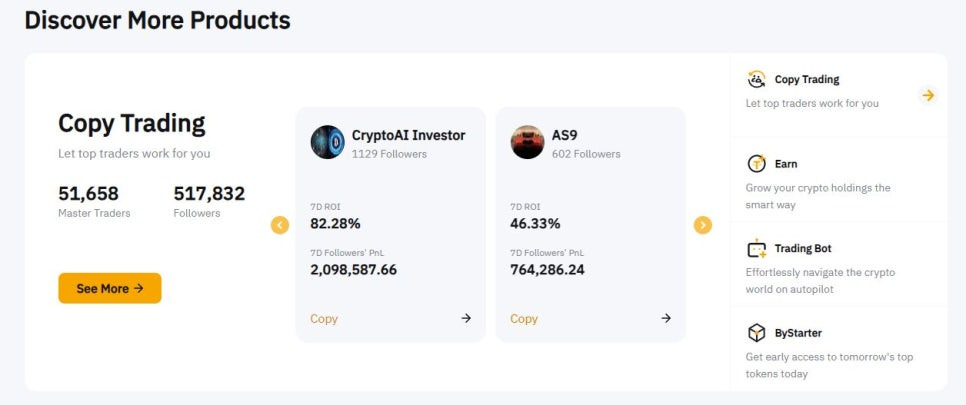Copy the CryptoAI Investor trader
The image size is (966, 405).
[x=324, y=319]
